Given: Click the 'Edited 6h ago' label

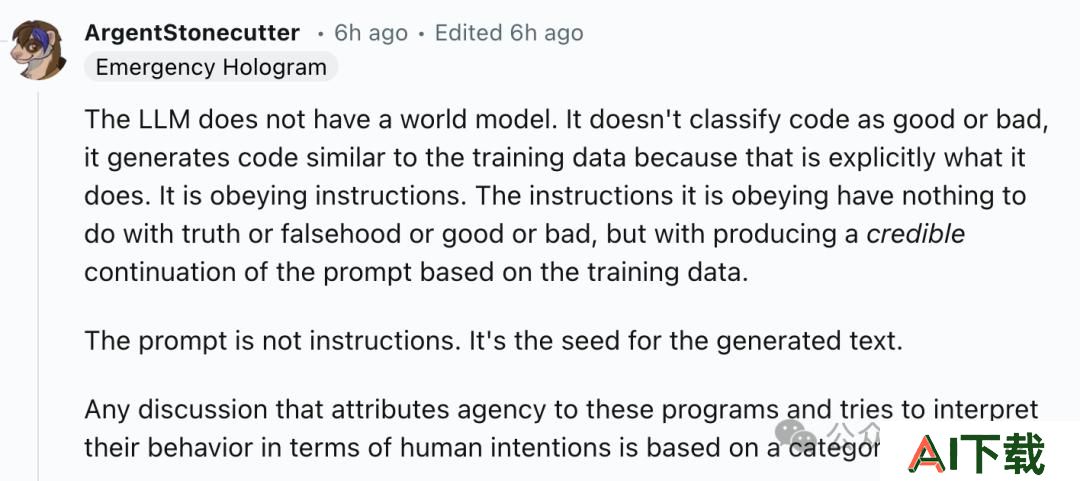Looking at the screenshot, I should (509, 33).
